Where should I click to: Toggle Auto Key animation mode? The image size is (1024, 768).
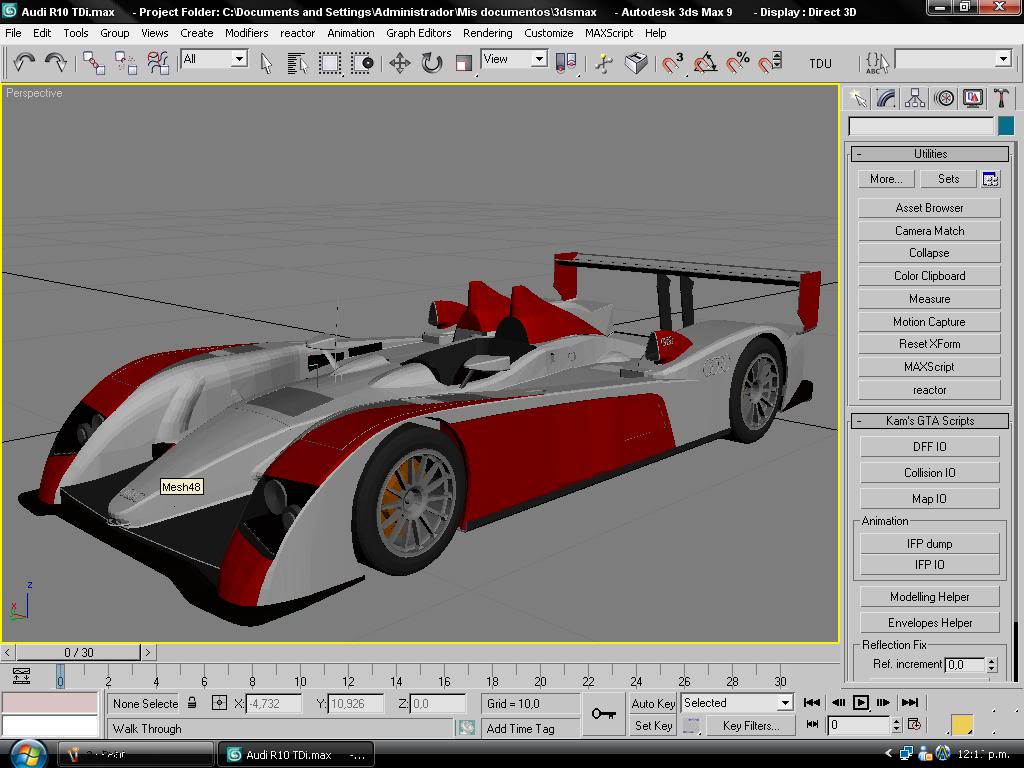pos(653,703)
